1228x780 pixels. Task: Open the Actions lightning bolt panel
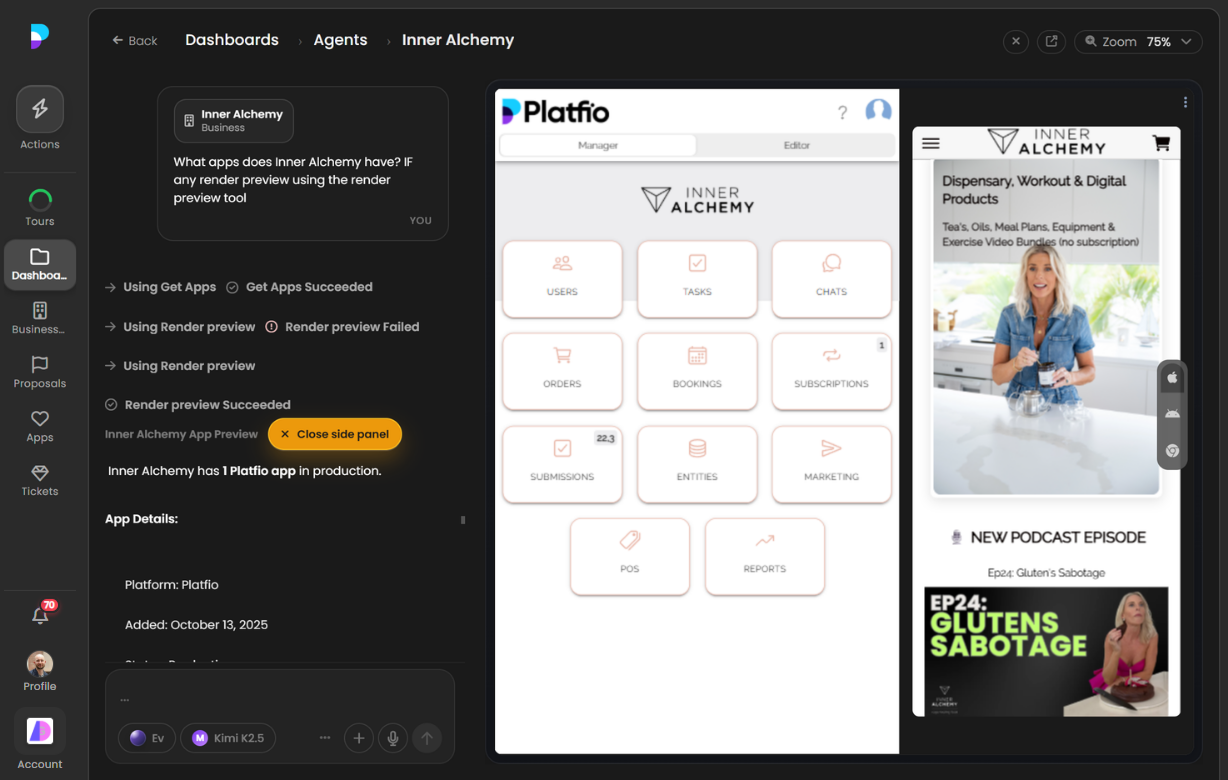[40, 110]
